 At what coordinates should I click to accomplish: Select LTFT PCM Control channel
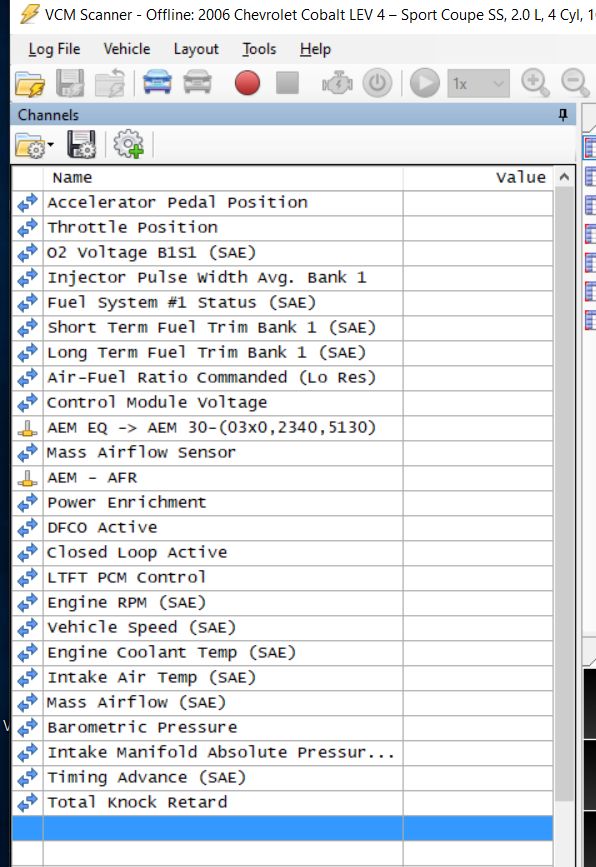(x=283, y=577)
